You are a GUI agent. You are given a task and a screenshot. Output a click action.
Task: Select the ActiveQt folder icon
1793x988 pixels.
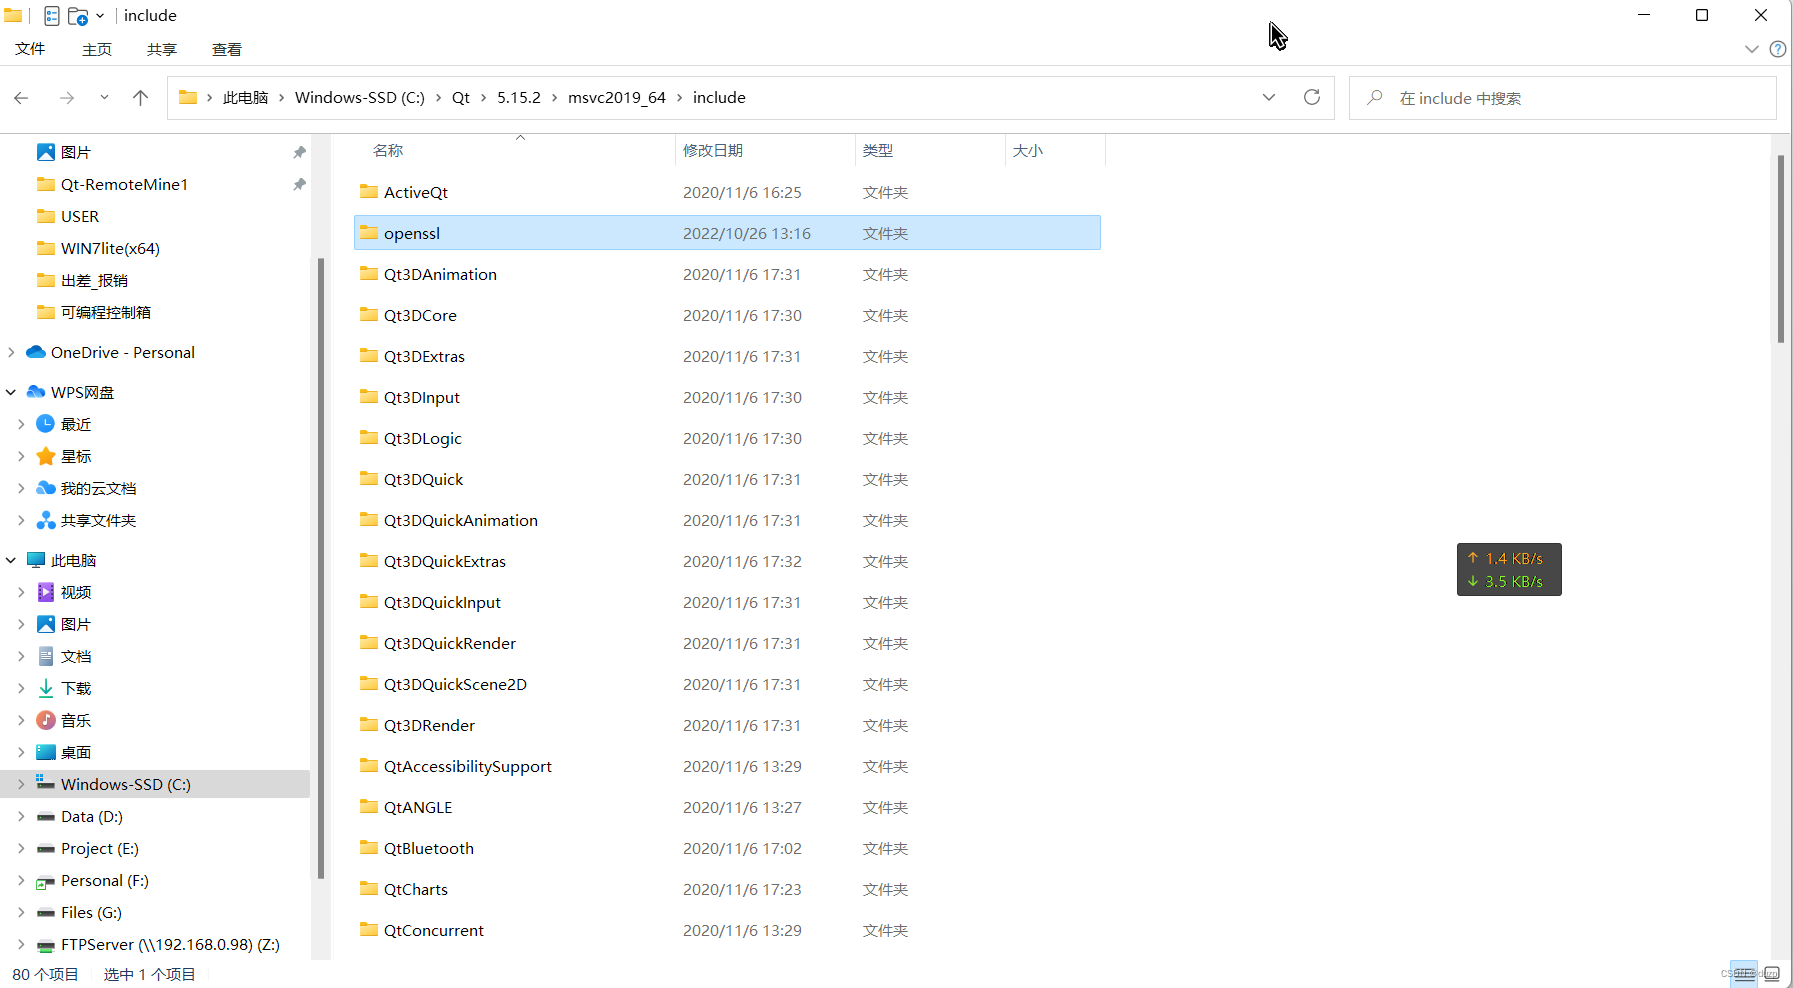pos(369,191)
